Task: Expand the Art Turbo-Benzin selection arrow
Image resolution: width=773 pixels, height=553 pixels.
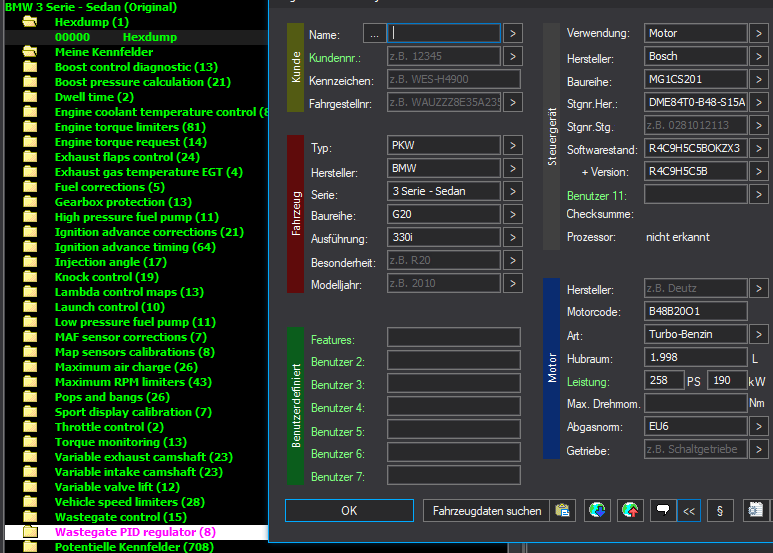Action: tap(759, 335)
